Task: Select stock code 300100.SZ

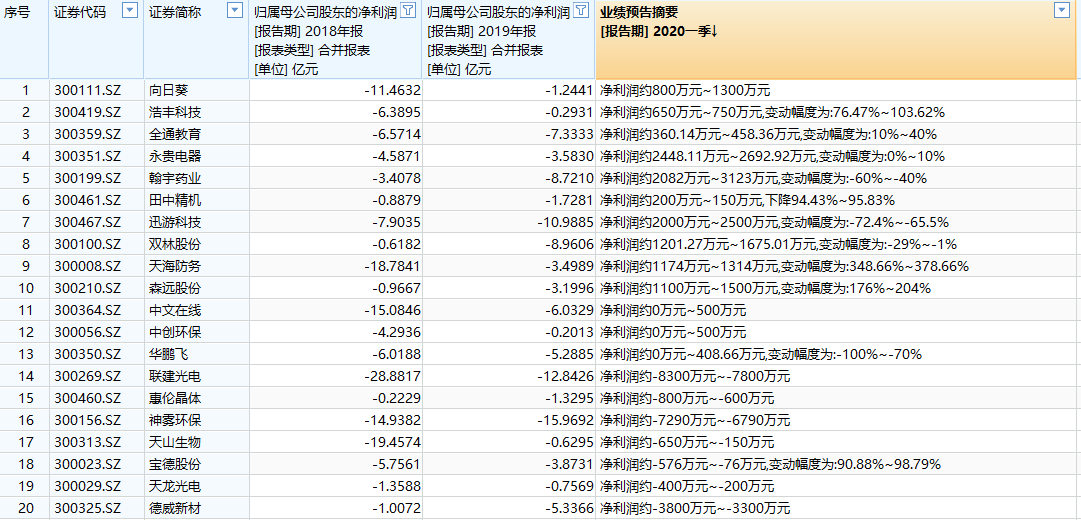Action: pos(88,244)
